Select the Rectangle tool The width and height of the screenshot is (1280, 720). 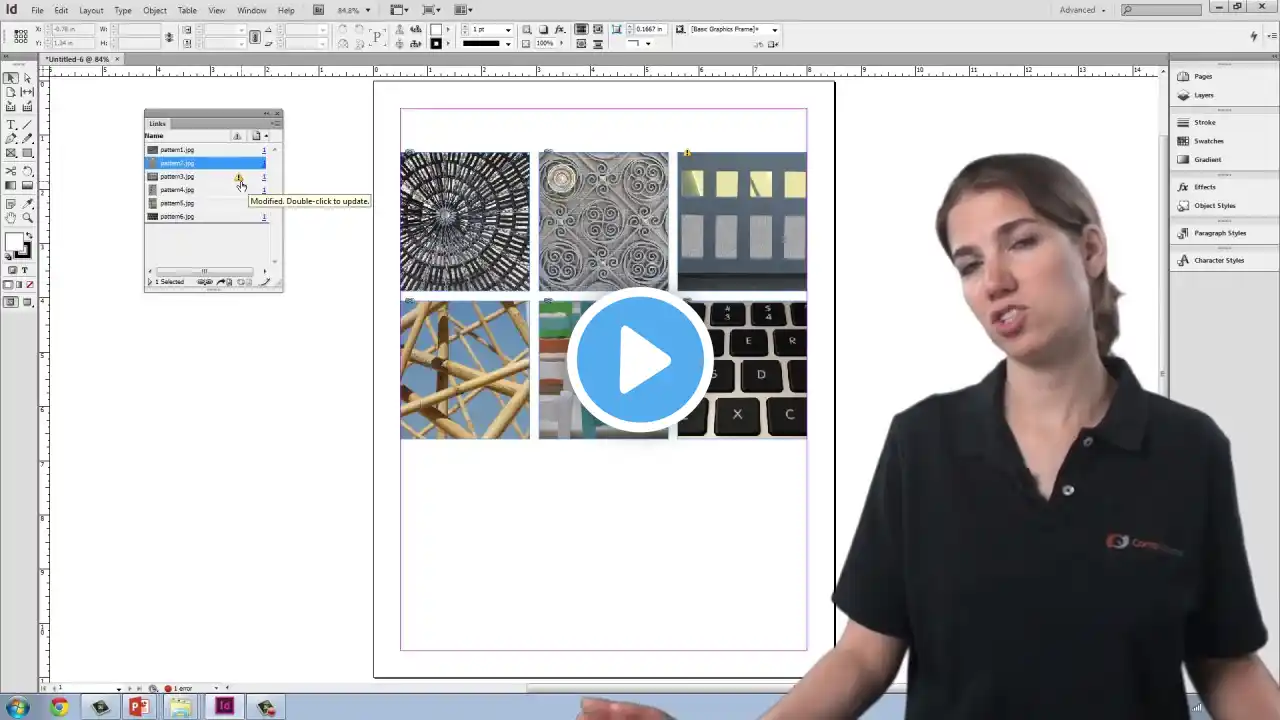27,153
